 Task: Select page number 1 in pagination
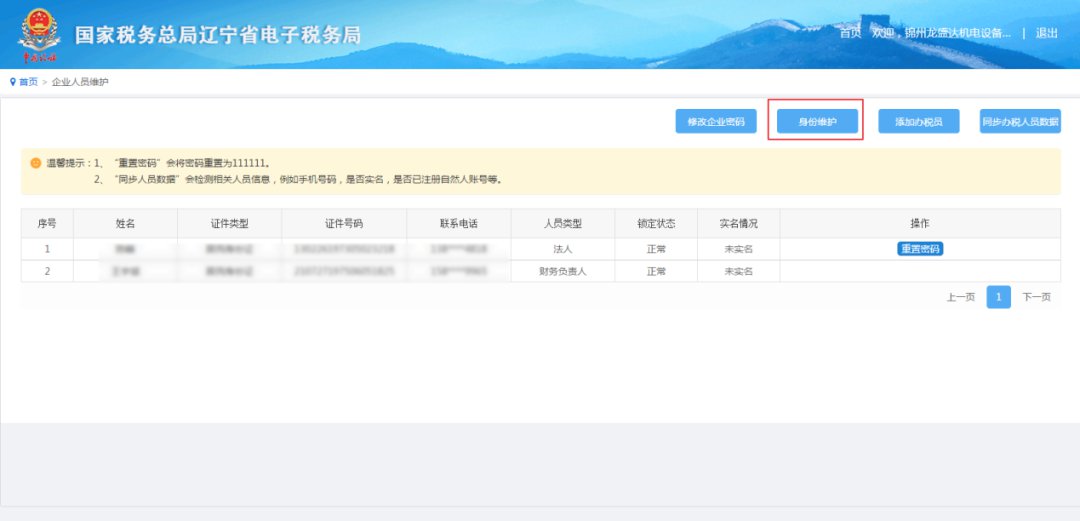pos(998,297)
